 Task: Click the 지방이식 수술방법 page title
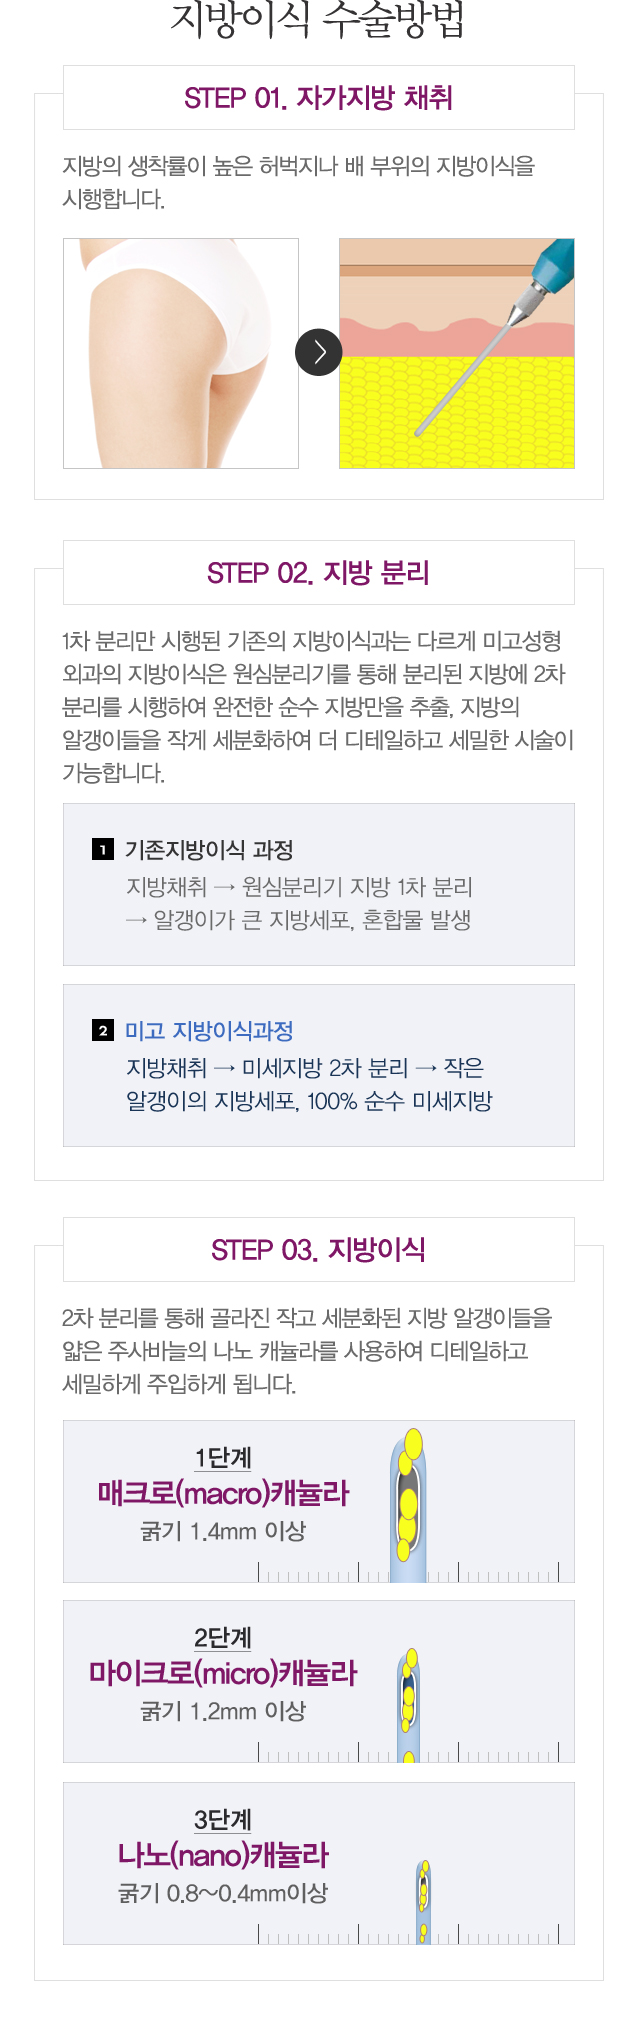[x=318, y=21]
